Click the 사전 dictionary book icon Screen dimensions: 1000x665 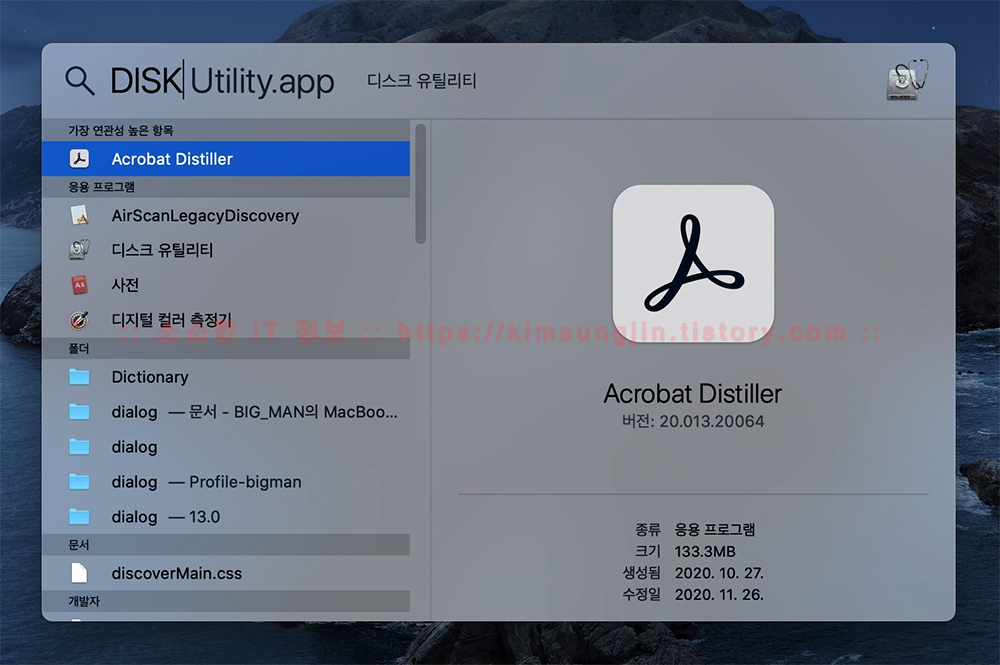(80, 285)
